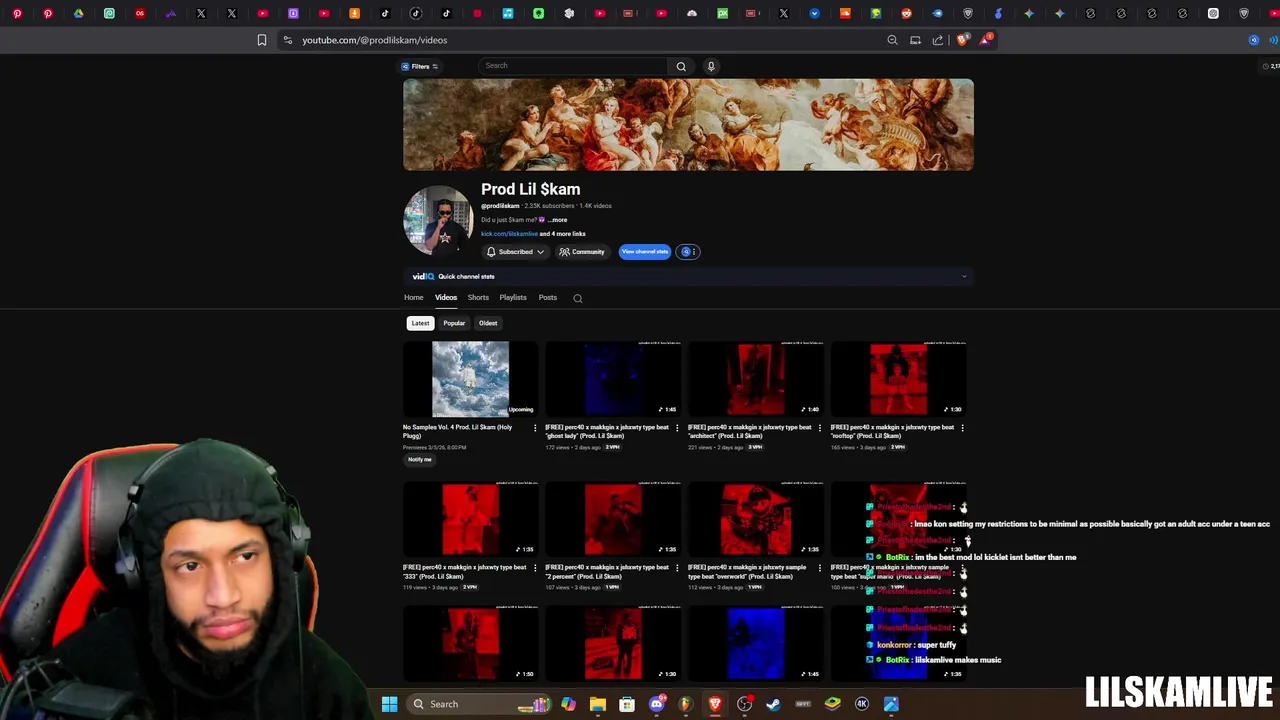Screen dimensions: 1280x720
Task: Switch to the Shorts tab
Action: coord(478,298)
